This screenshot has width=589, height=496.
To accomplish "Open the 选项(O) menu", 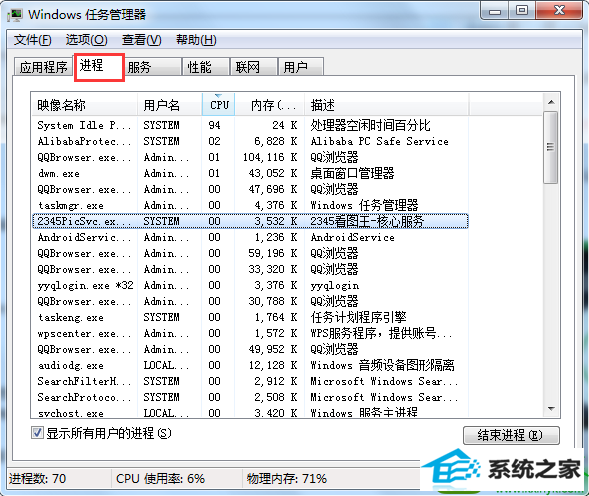I will [87, 40].
